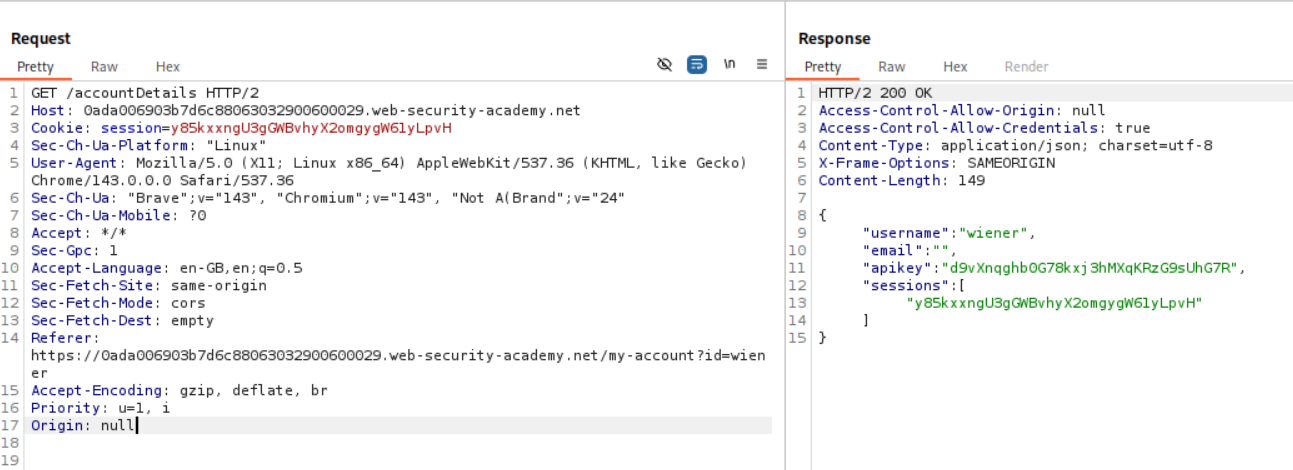Switch to the Response Render tab

pos(1026,67)
